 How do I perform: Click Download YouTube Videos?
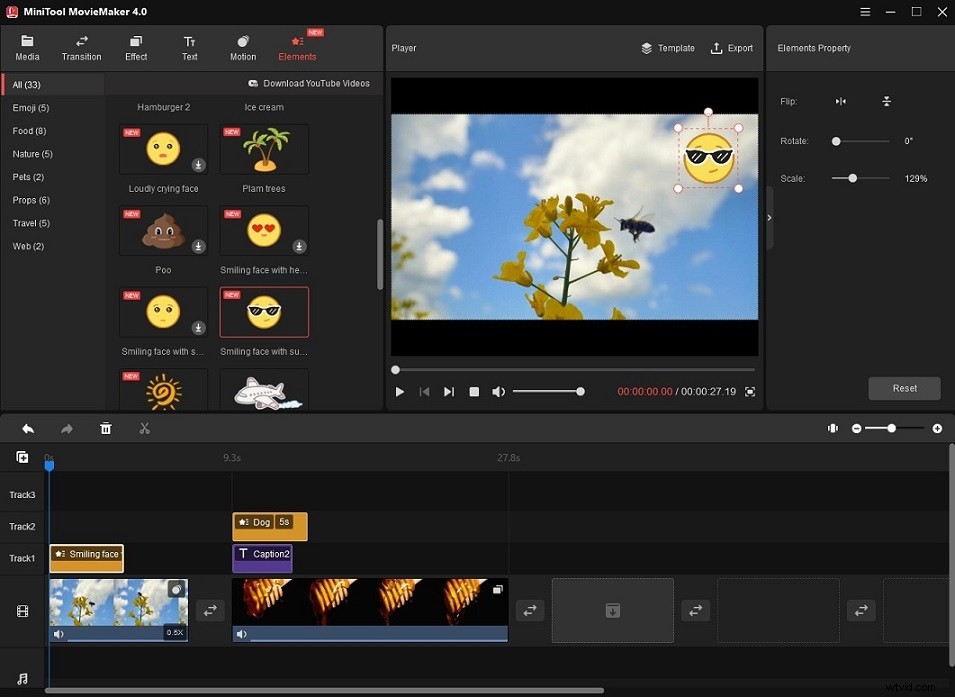310,84
